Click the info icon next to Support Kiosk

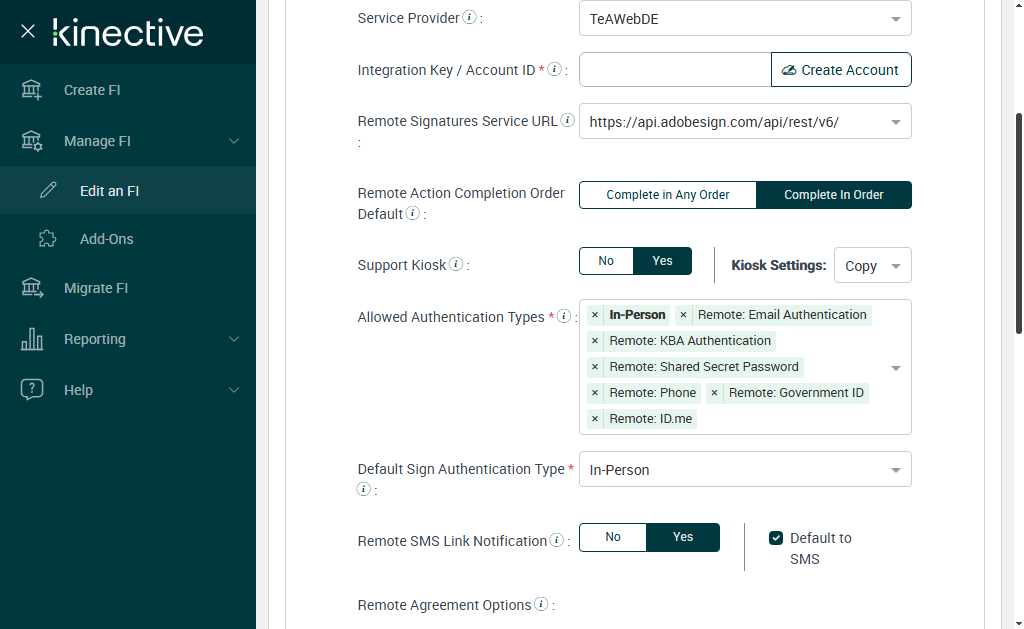(456, 265)
